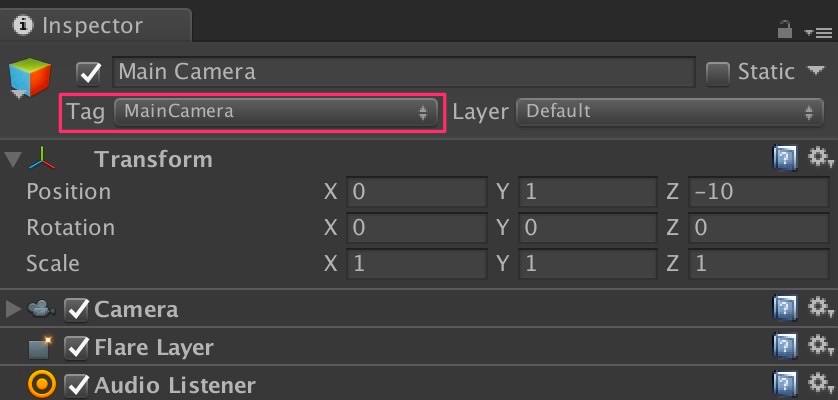Open Camera component help icon
Viewport: 838px width, 400px height.
785,309
